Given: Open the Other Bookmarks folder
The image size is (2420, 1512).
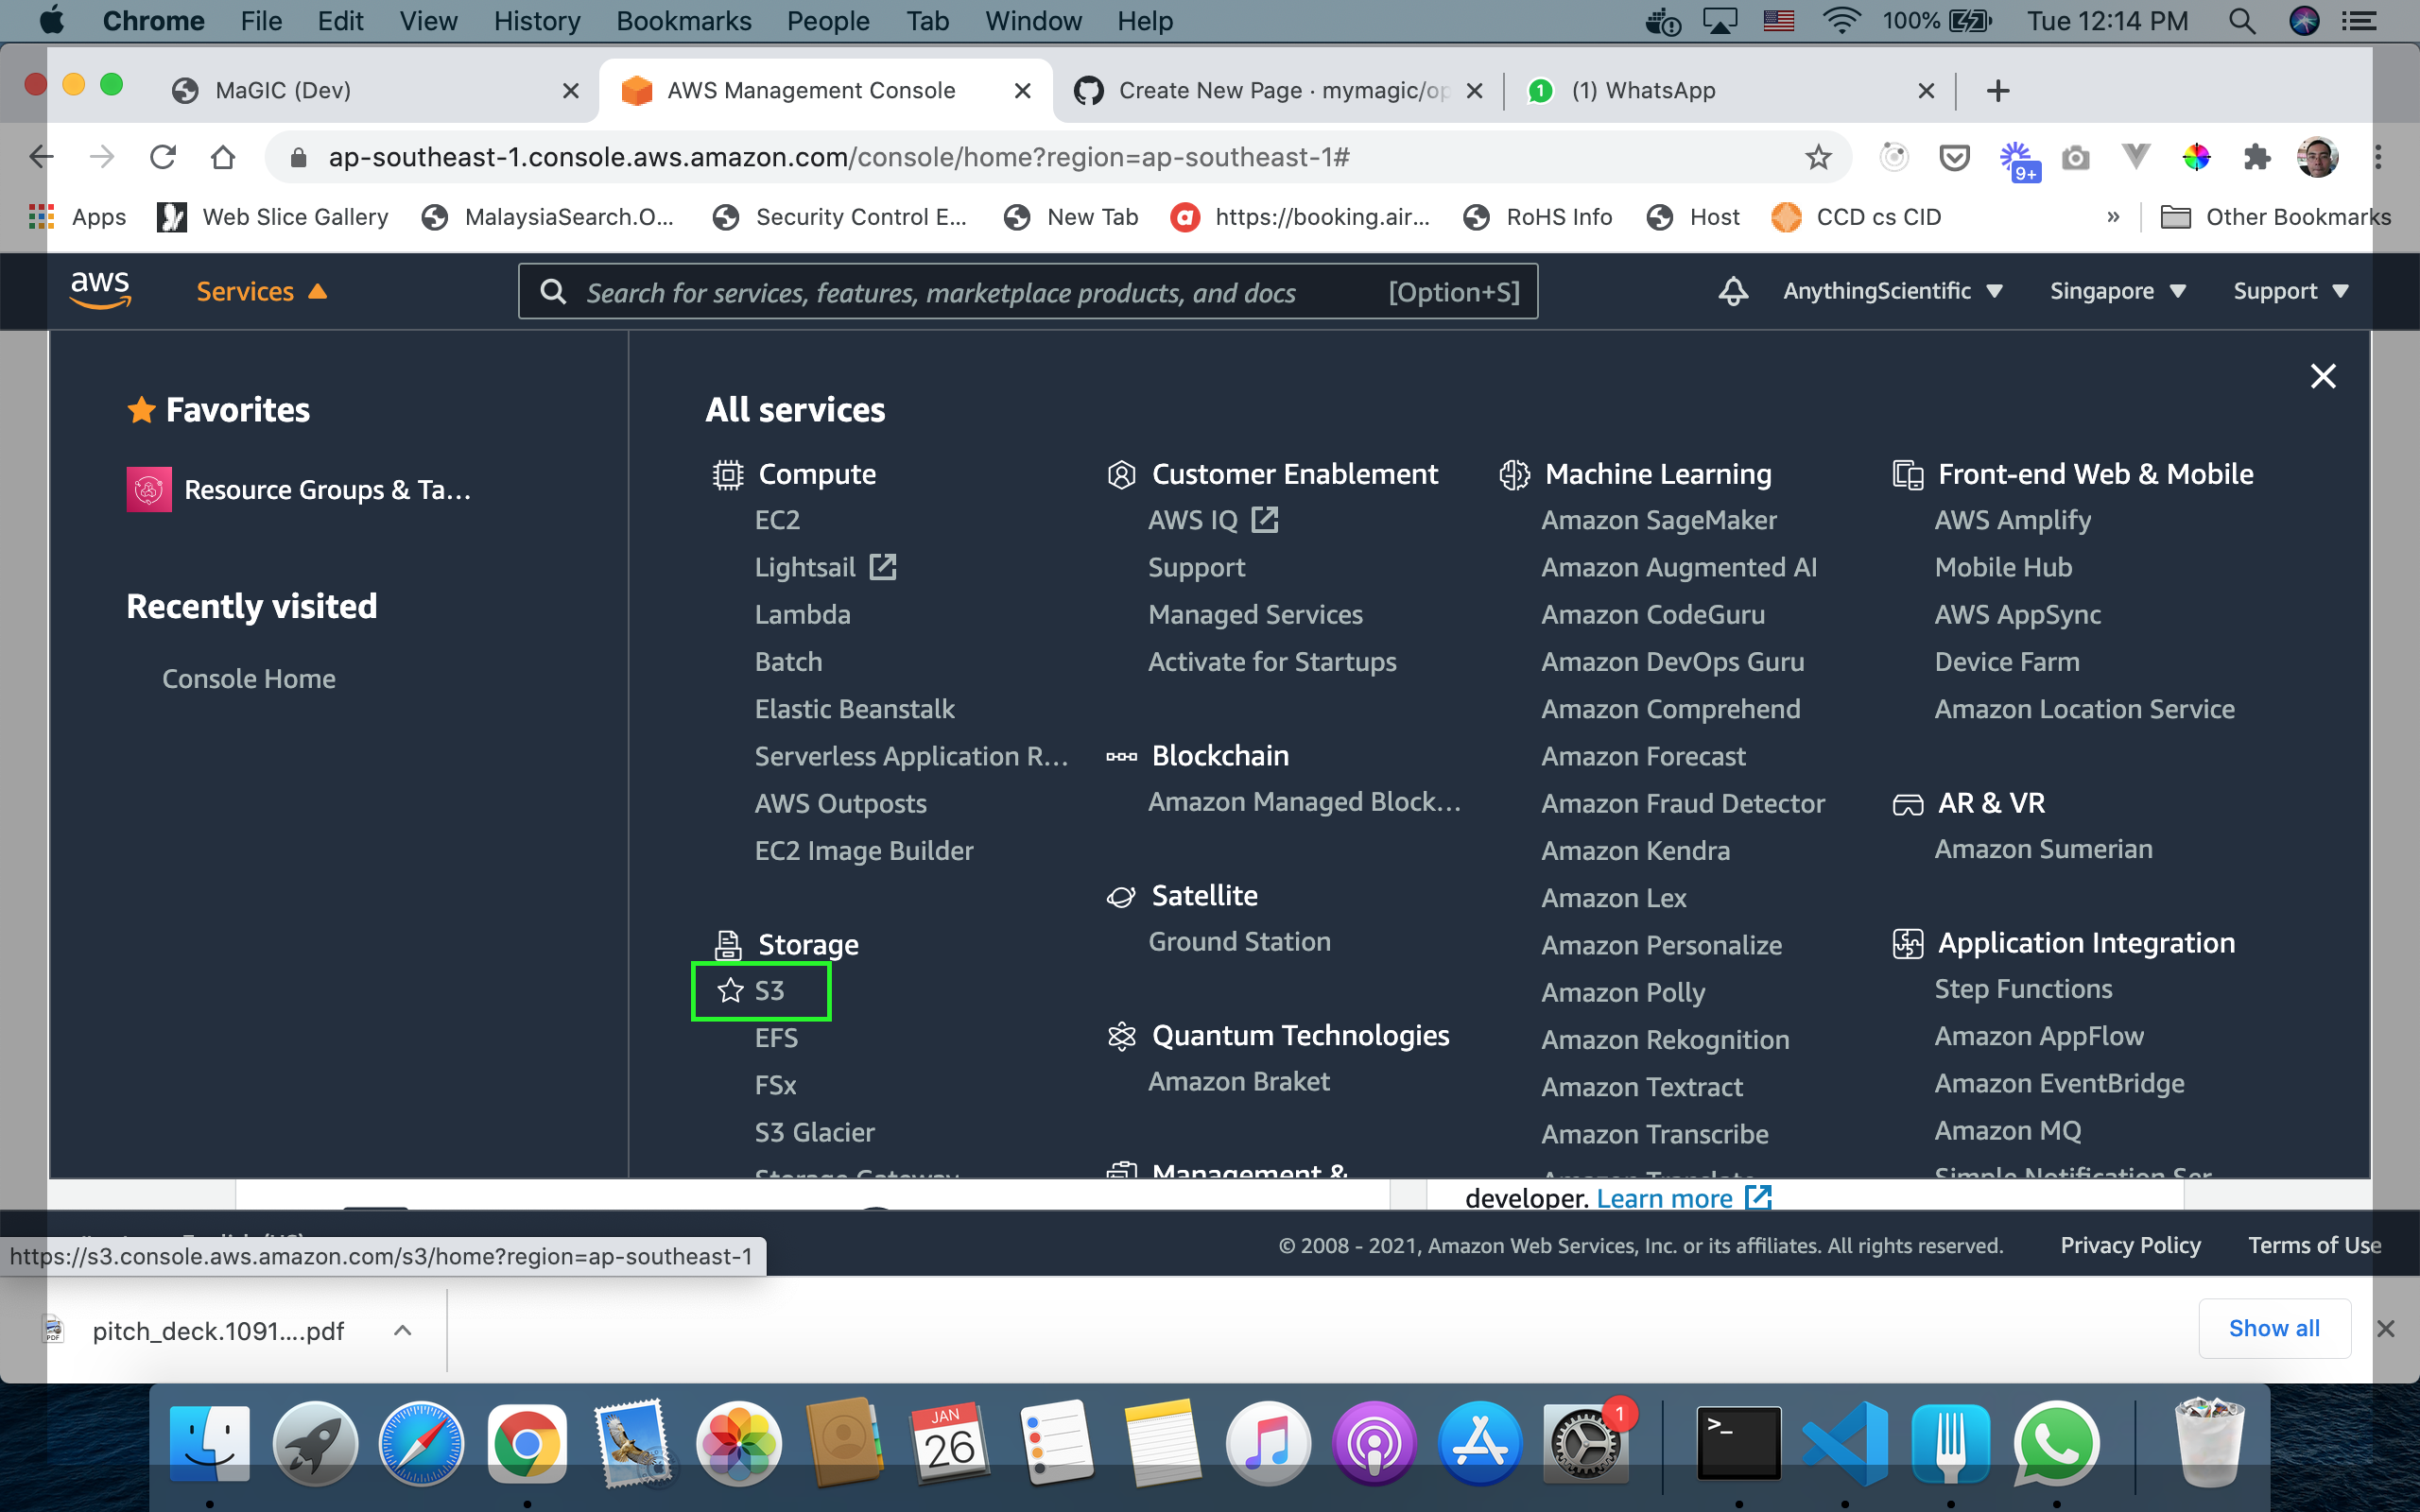Looking at the screenshot, I should (2276, 217).
